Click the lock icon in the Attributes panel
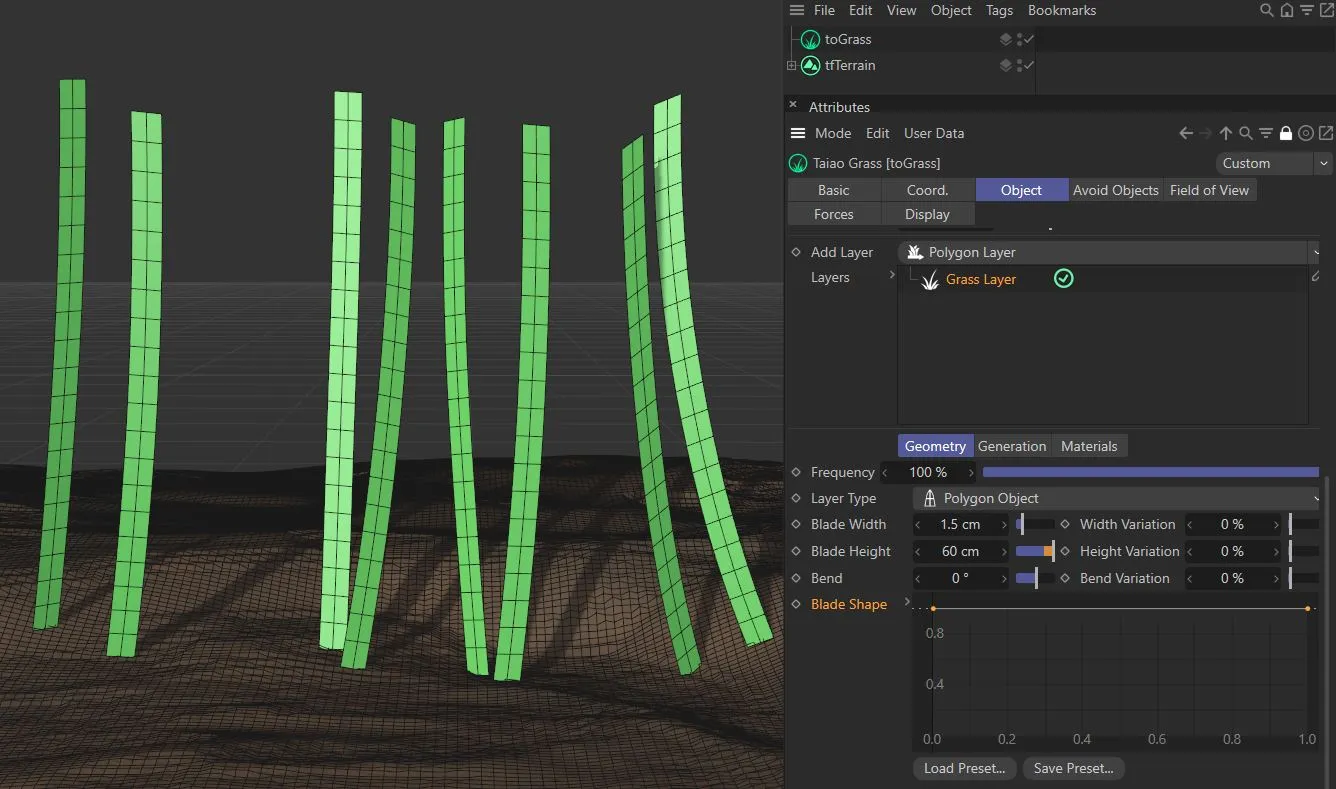Screen dimensions: 1336x789 [x=1286, y=132]
